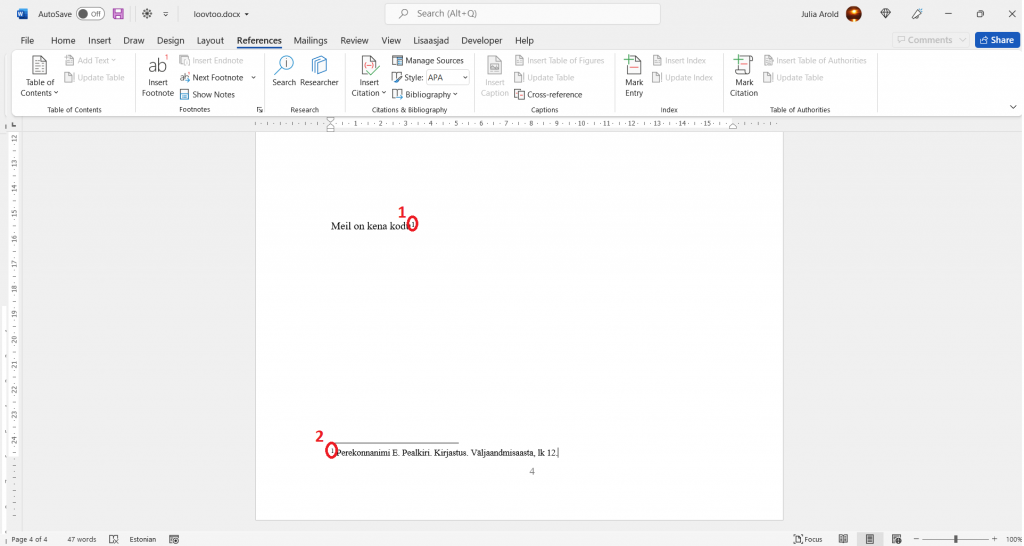Open the Mailings tab
This screenshot has width=1024, height=546.
click(310, 40)
